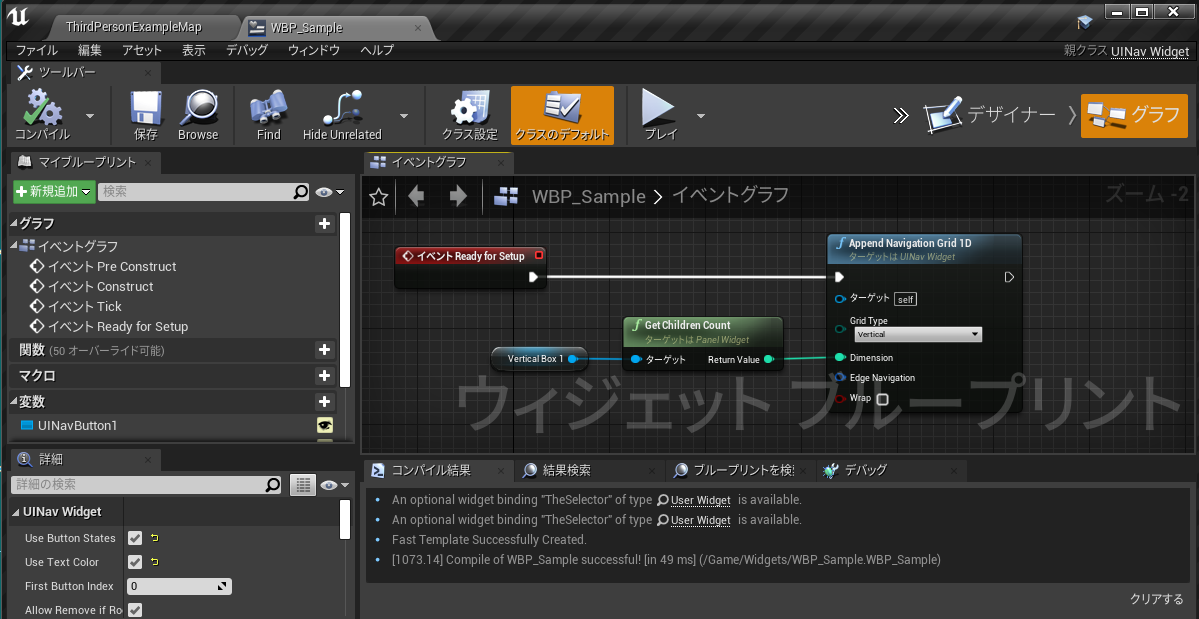Clear compile results with クリアする
1199x619 pixels.
click(1156, 598)
